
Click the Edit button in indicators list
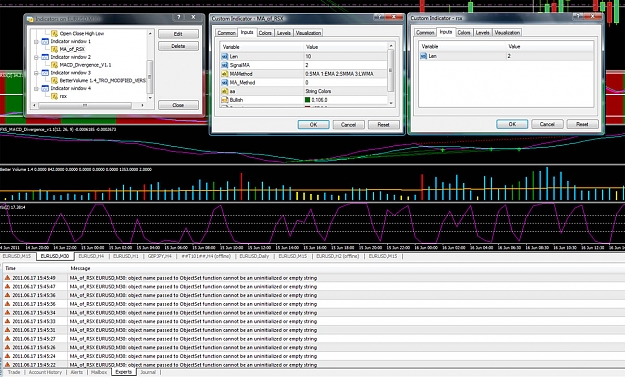point(178,34)
